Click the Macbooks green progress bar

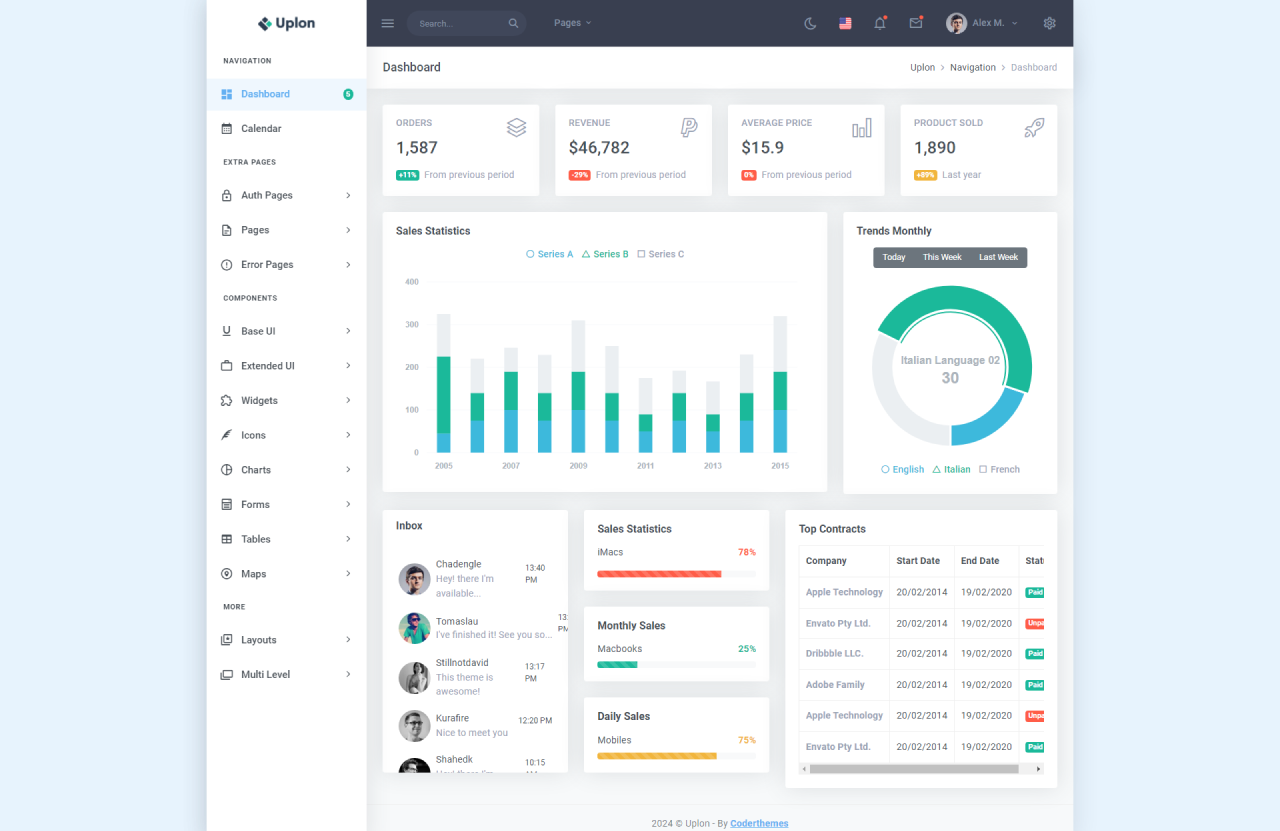[x=617, y=665]
